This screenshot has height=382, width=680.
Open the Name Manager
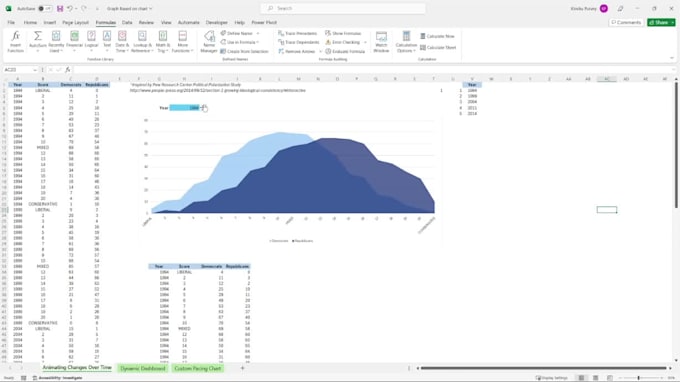click(x=209, y=42)
